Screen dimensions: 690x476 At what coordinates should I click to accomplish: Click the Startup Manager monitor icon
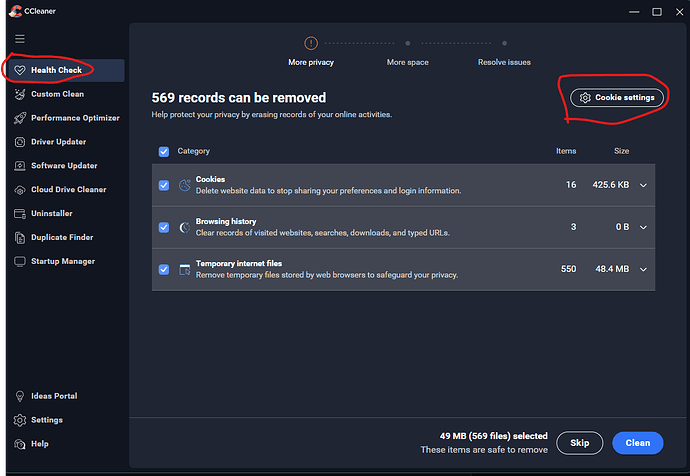pyautogui.click(x=20, y=262)
